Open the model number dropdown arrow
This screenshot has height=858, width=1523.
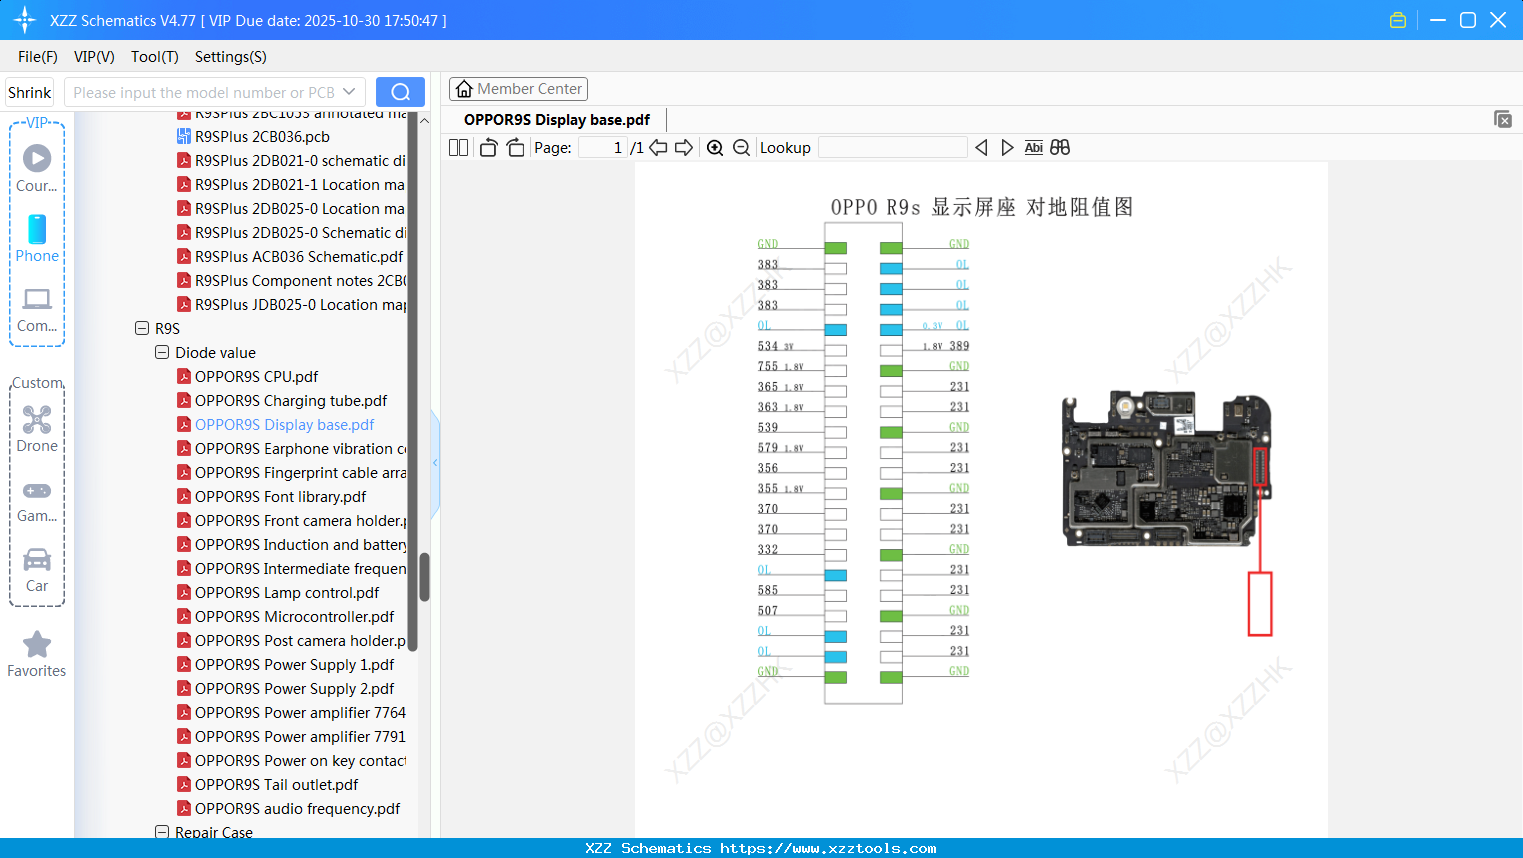click(x=349, y=92)
